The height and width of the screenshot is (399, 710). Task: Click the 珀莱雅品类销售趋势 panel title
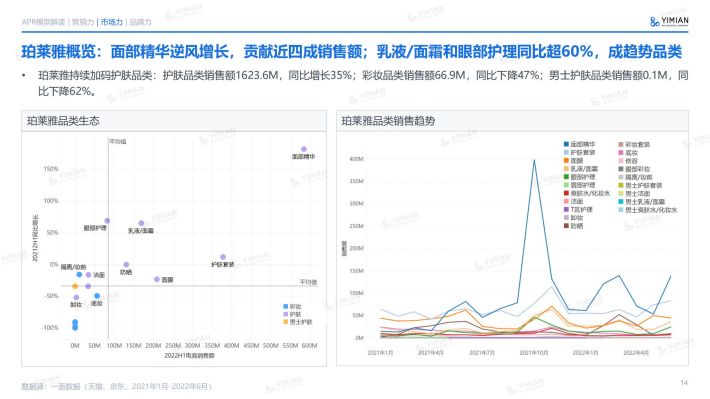click(388, 121)
